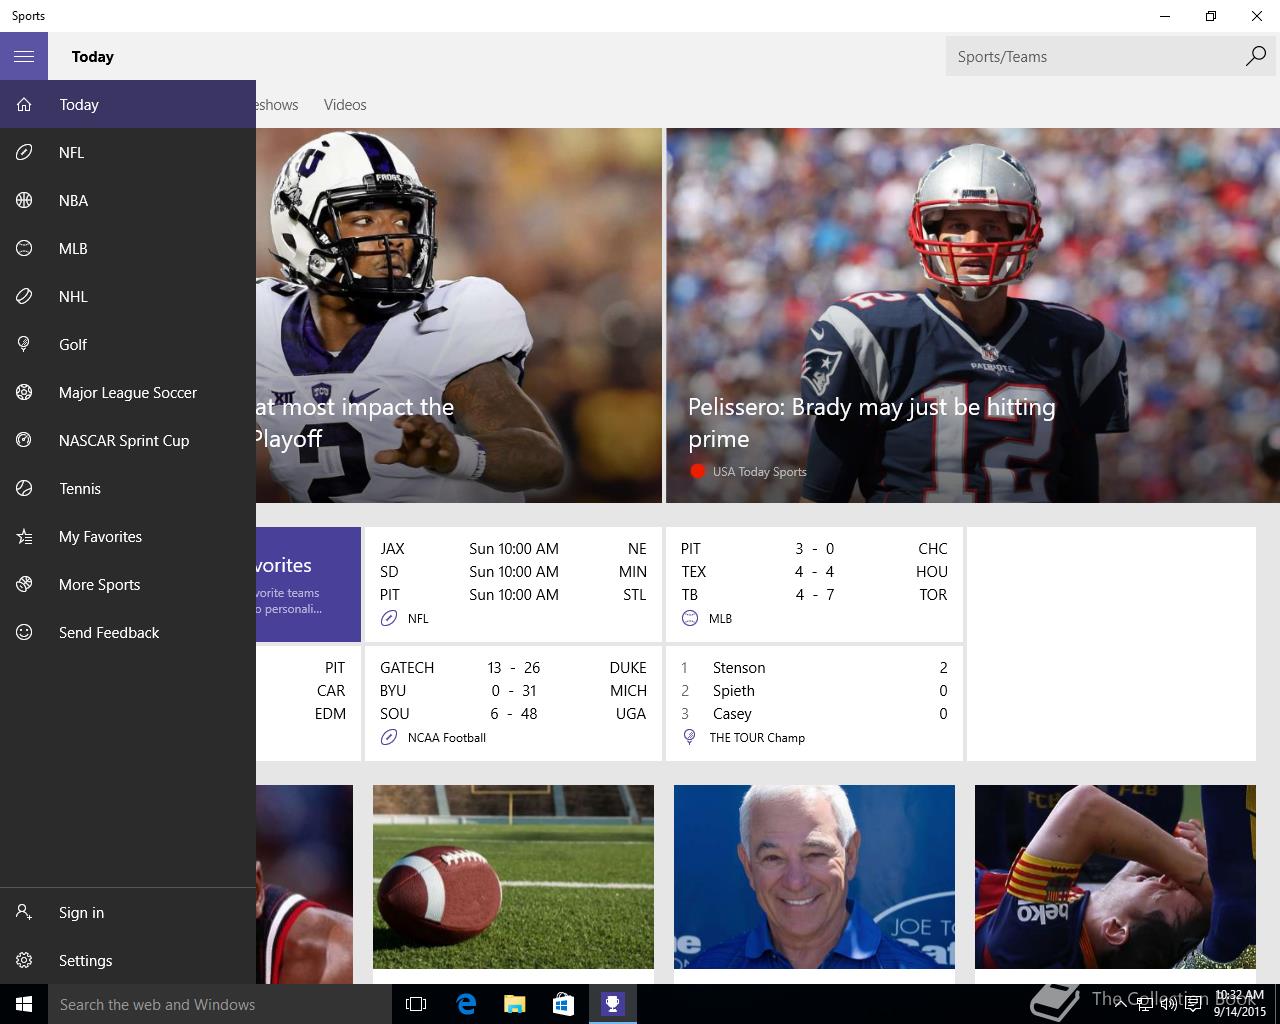The height and width of the screenshot is (1024, 1280).
Task: Click the NFL football icon
Action: (x=24, y=152)
